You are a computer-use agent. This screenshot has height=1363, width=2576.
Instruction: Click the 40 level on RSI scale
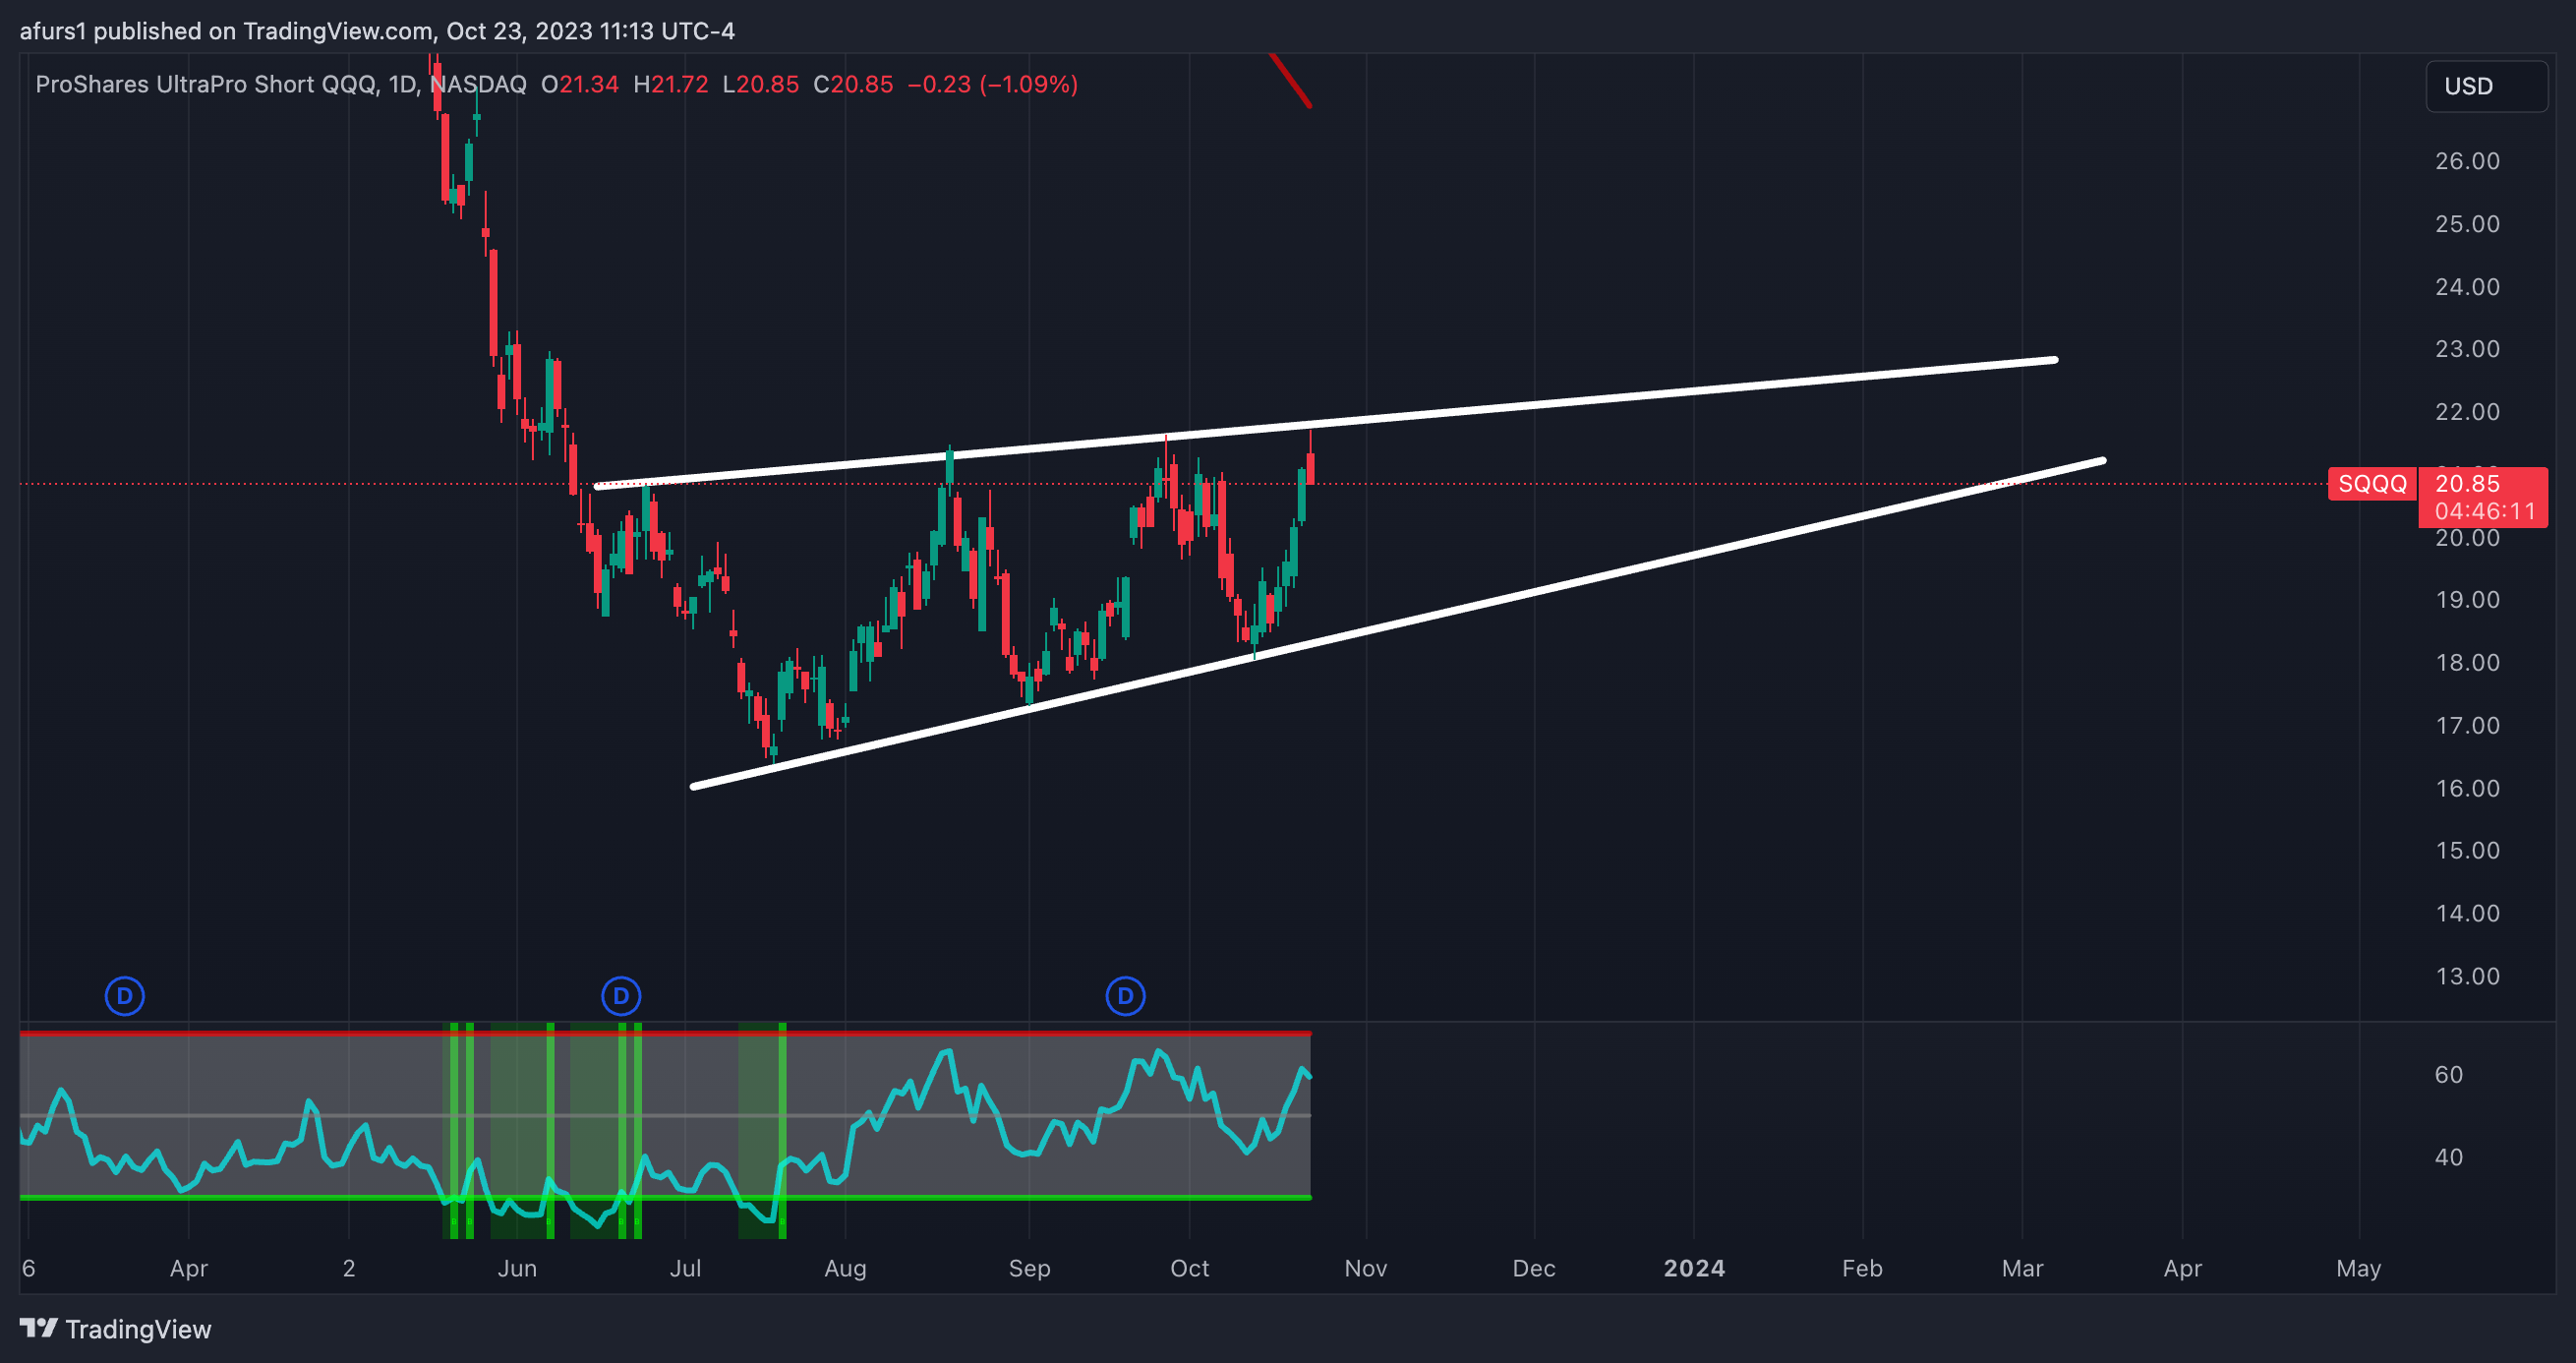pyautogui.click(x=2448, y=1157)
